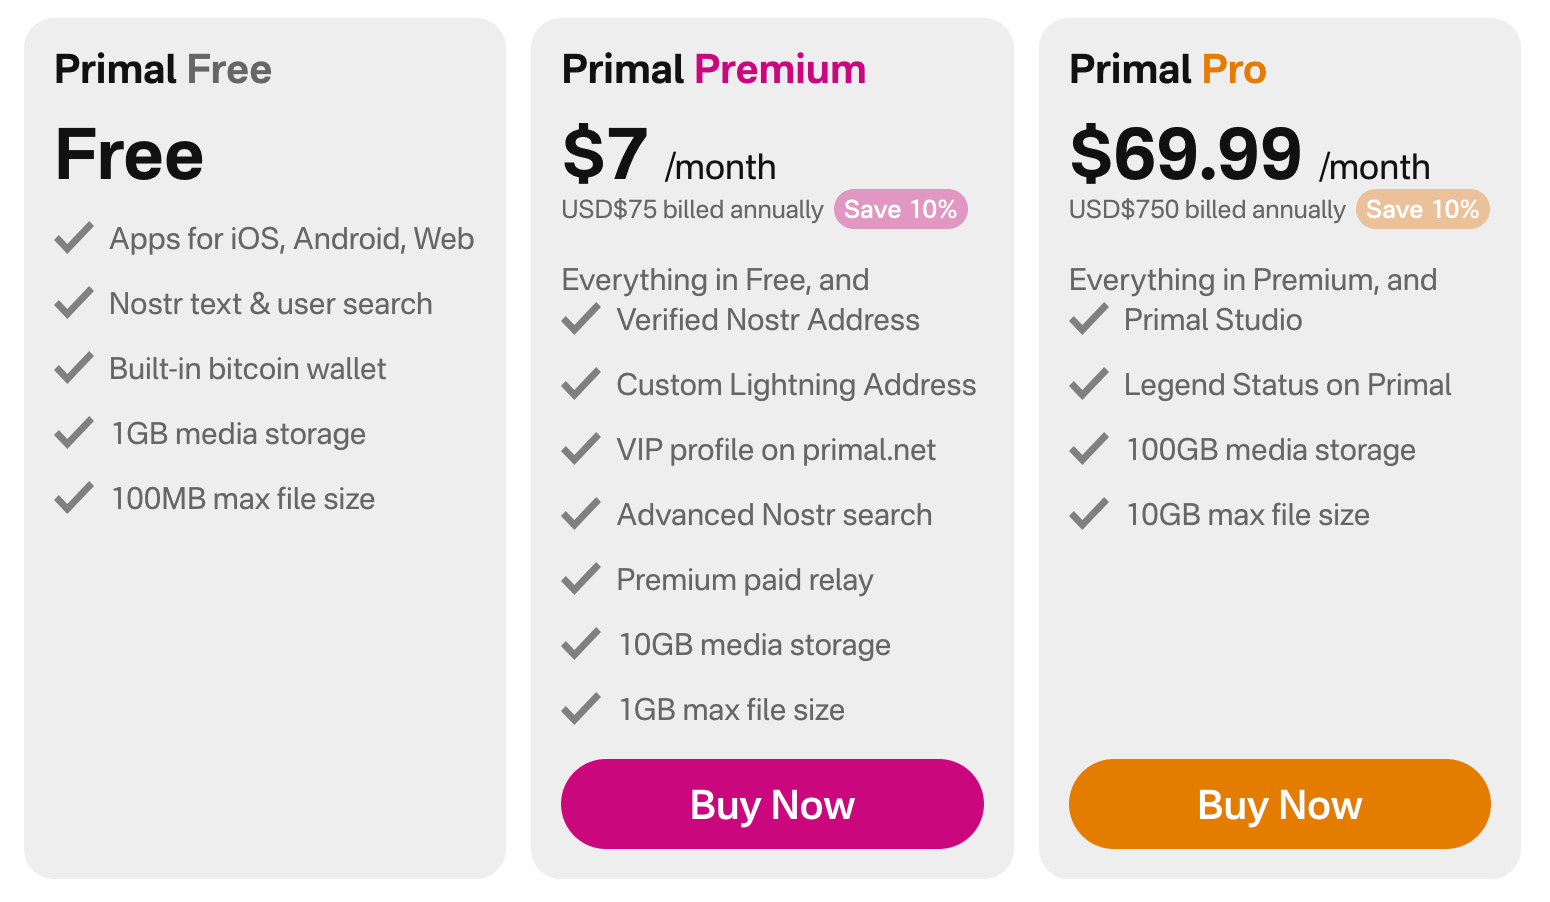Click checkmark next to 100GB media storage

pos(1089,449)
